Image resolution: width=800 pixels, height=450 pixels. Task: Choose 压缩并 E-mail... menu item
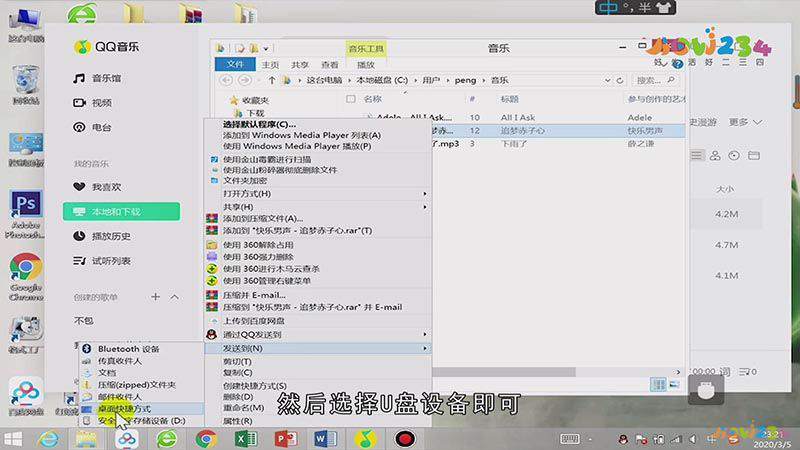click(254, 295)
